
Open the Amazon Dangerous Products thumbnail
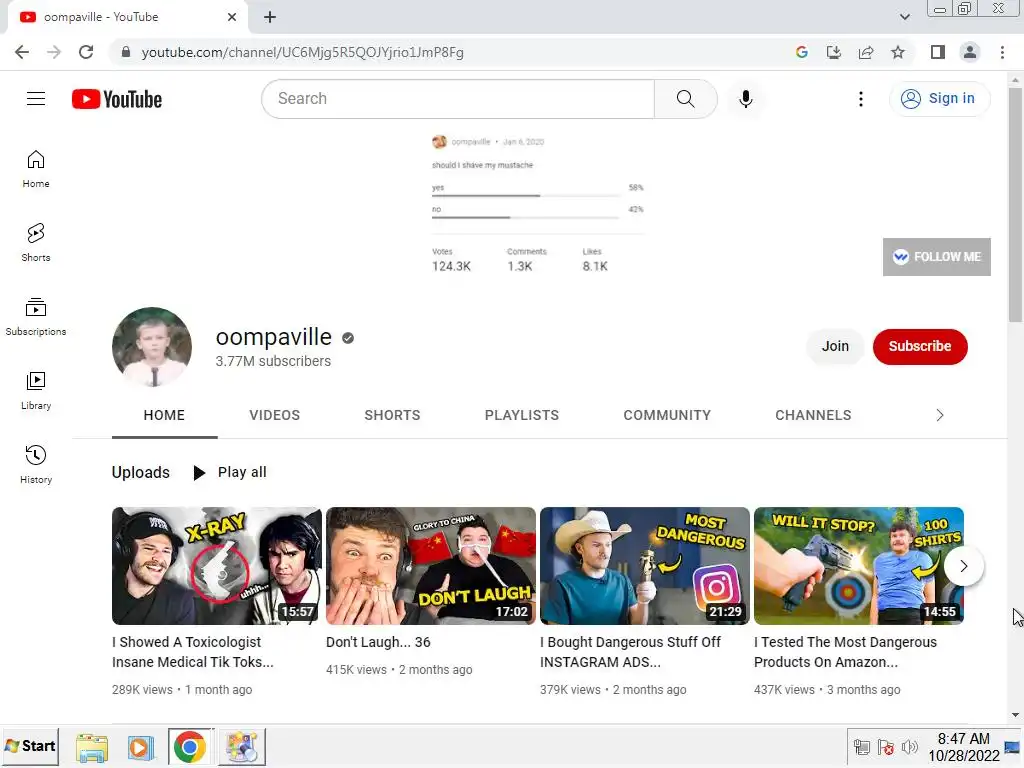[x=859, y=566]
